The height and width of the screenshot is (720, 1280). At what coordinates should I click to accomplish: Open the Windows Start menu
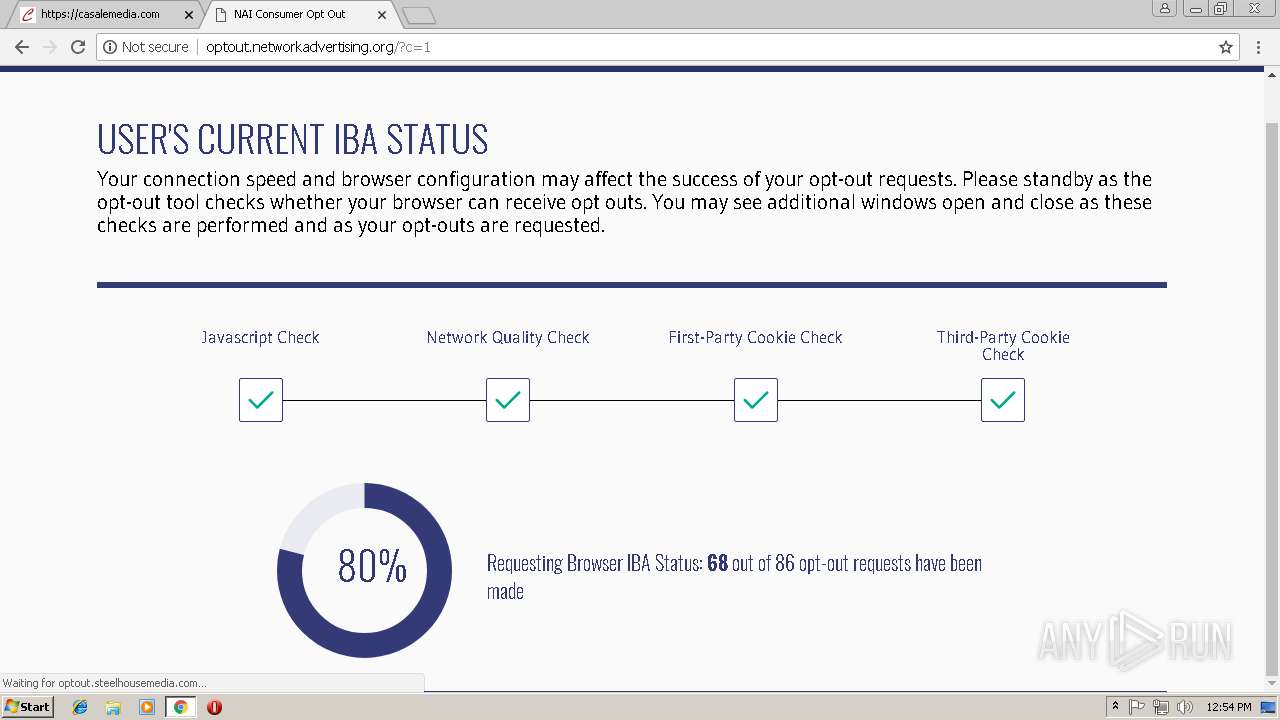tap(28, 706)
